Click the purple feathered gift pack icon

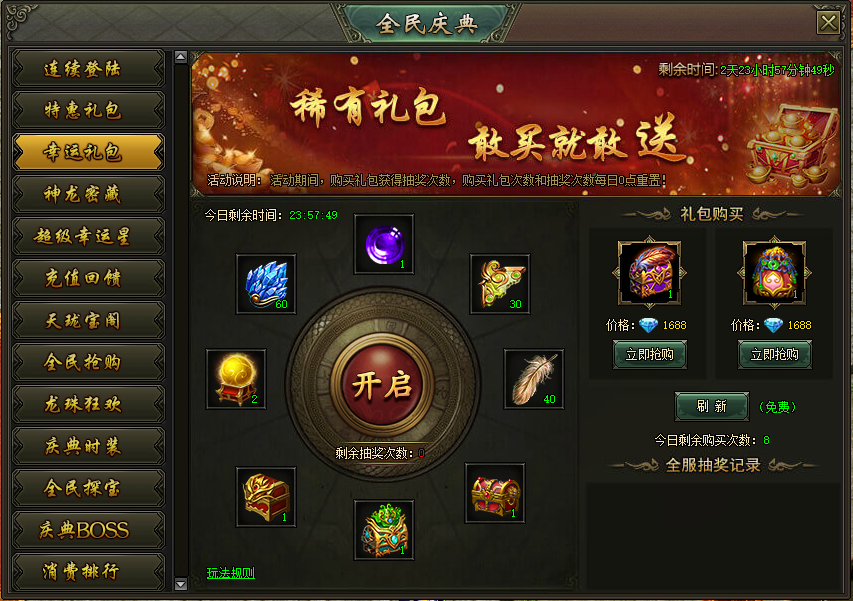tap(650, 272)
